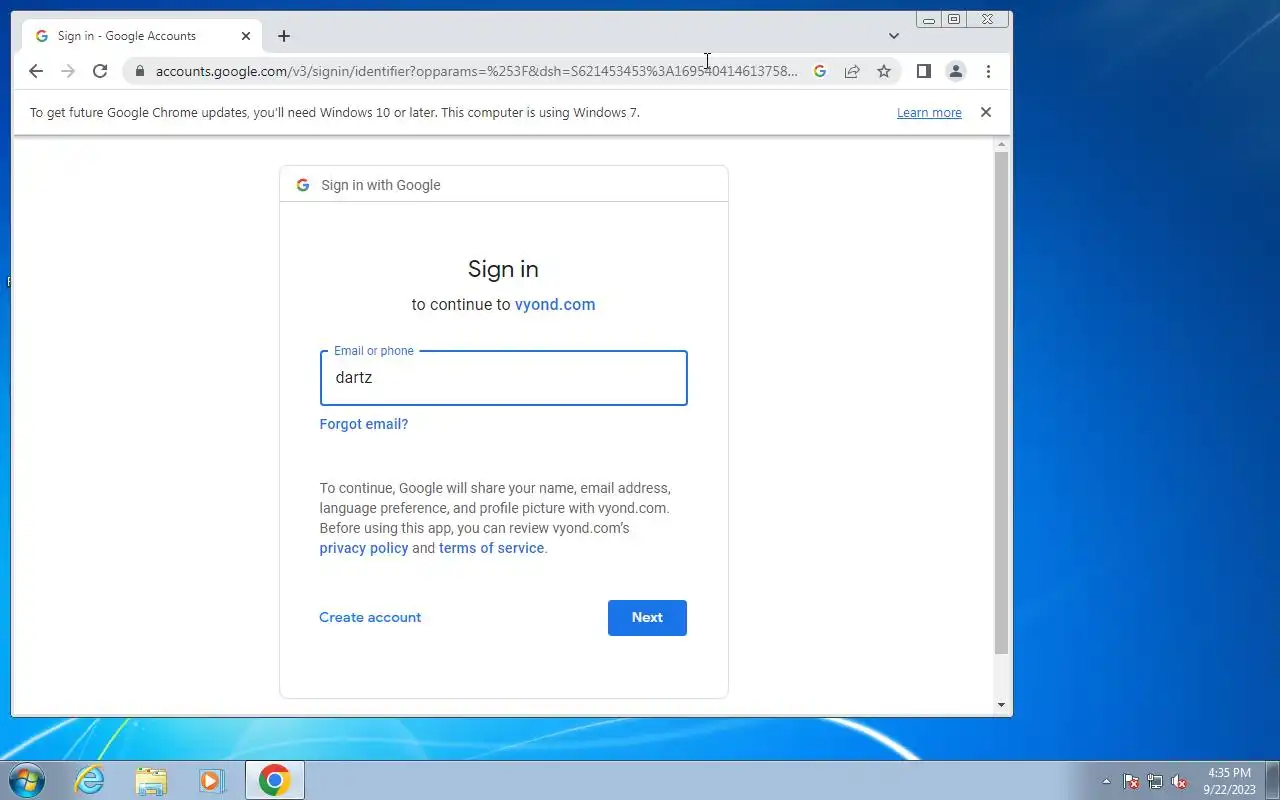The image size is (1280, 800).
Task: Dismiss the Chrome update notification bar
Action: [x=986, y=112]
